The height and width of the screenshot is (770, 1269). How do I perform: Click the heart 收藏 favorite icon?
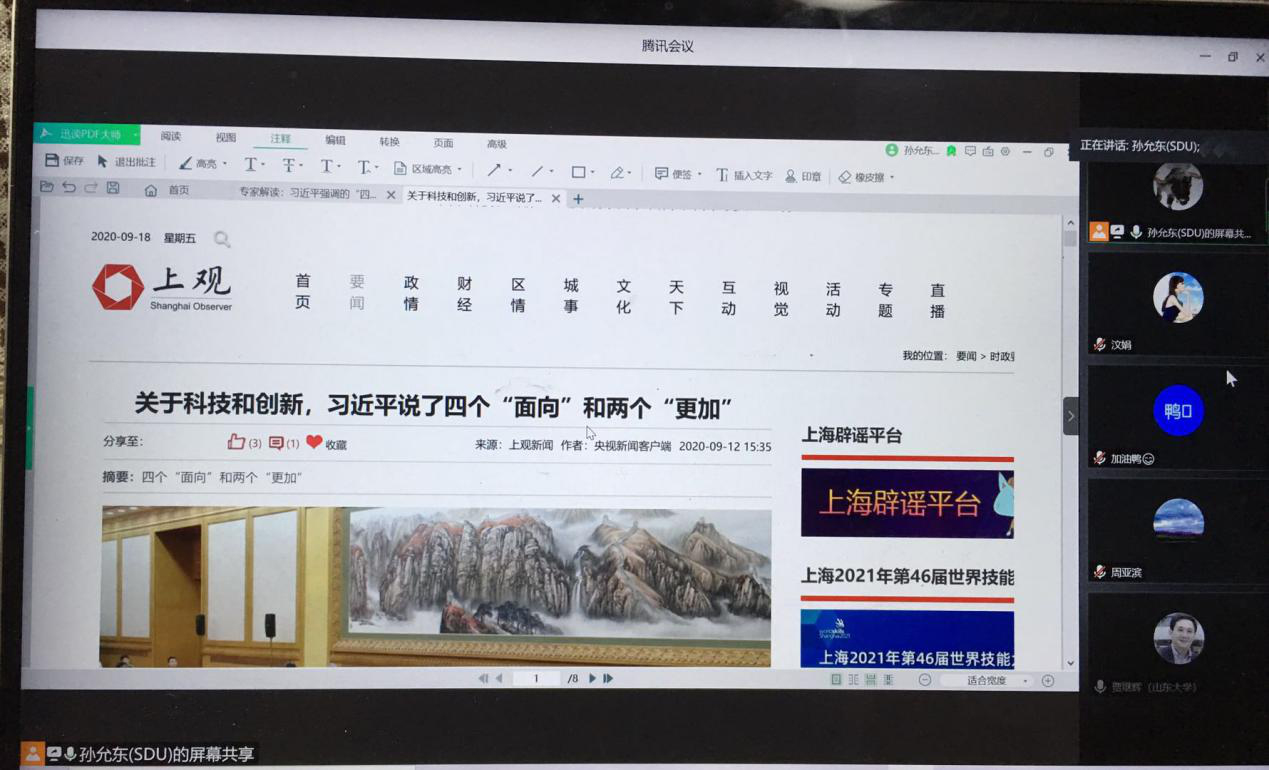click(x=314, y=442)
